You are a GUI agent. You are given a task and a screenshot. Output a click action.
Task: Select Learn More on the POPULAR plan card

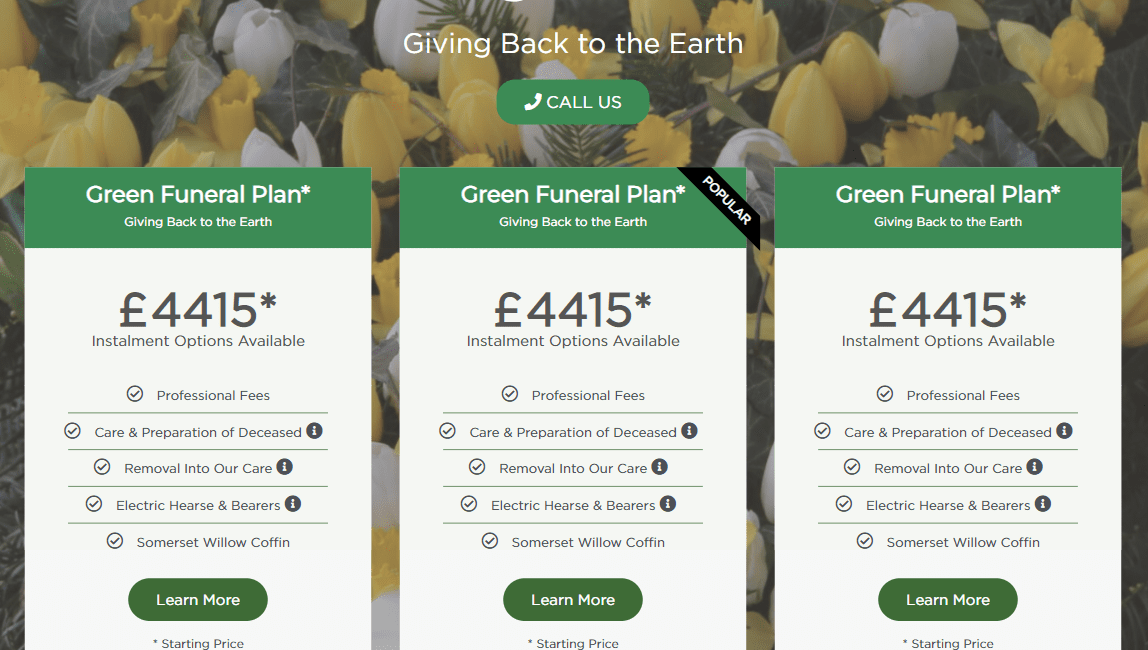click(x=573, y=599)
